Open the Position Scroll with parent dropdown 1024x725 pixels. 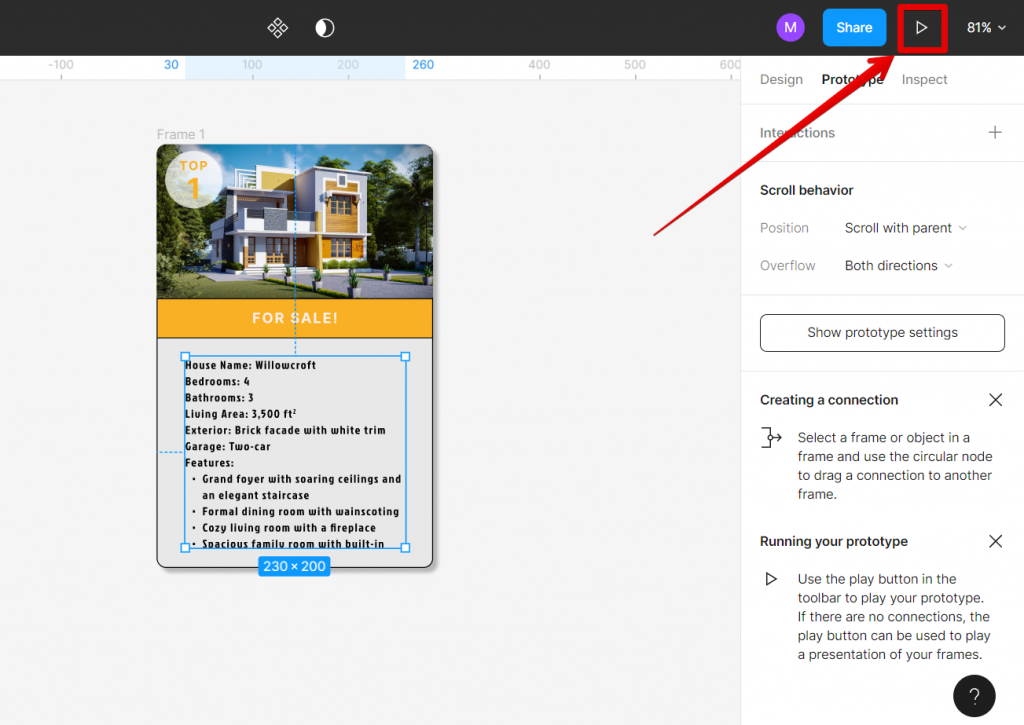905,227
